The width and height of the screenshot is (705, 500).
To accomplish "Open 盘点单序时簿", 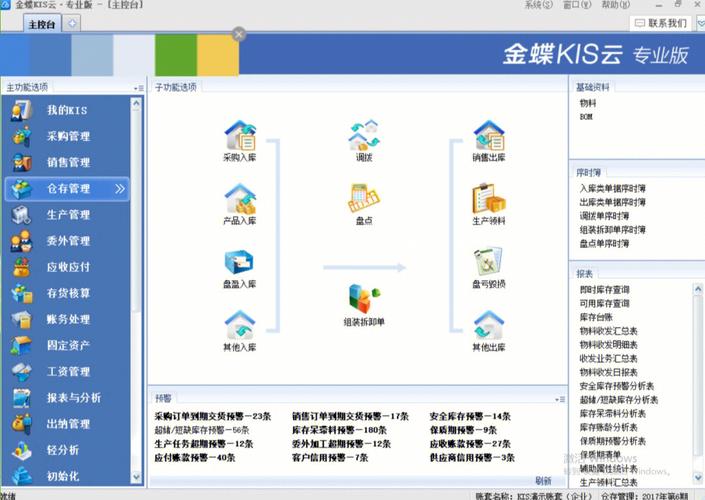I will [x=604, y=244].
